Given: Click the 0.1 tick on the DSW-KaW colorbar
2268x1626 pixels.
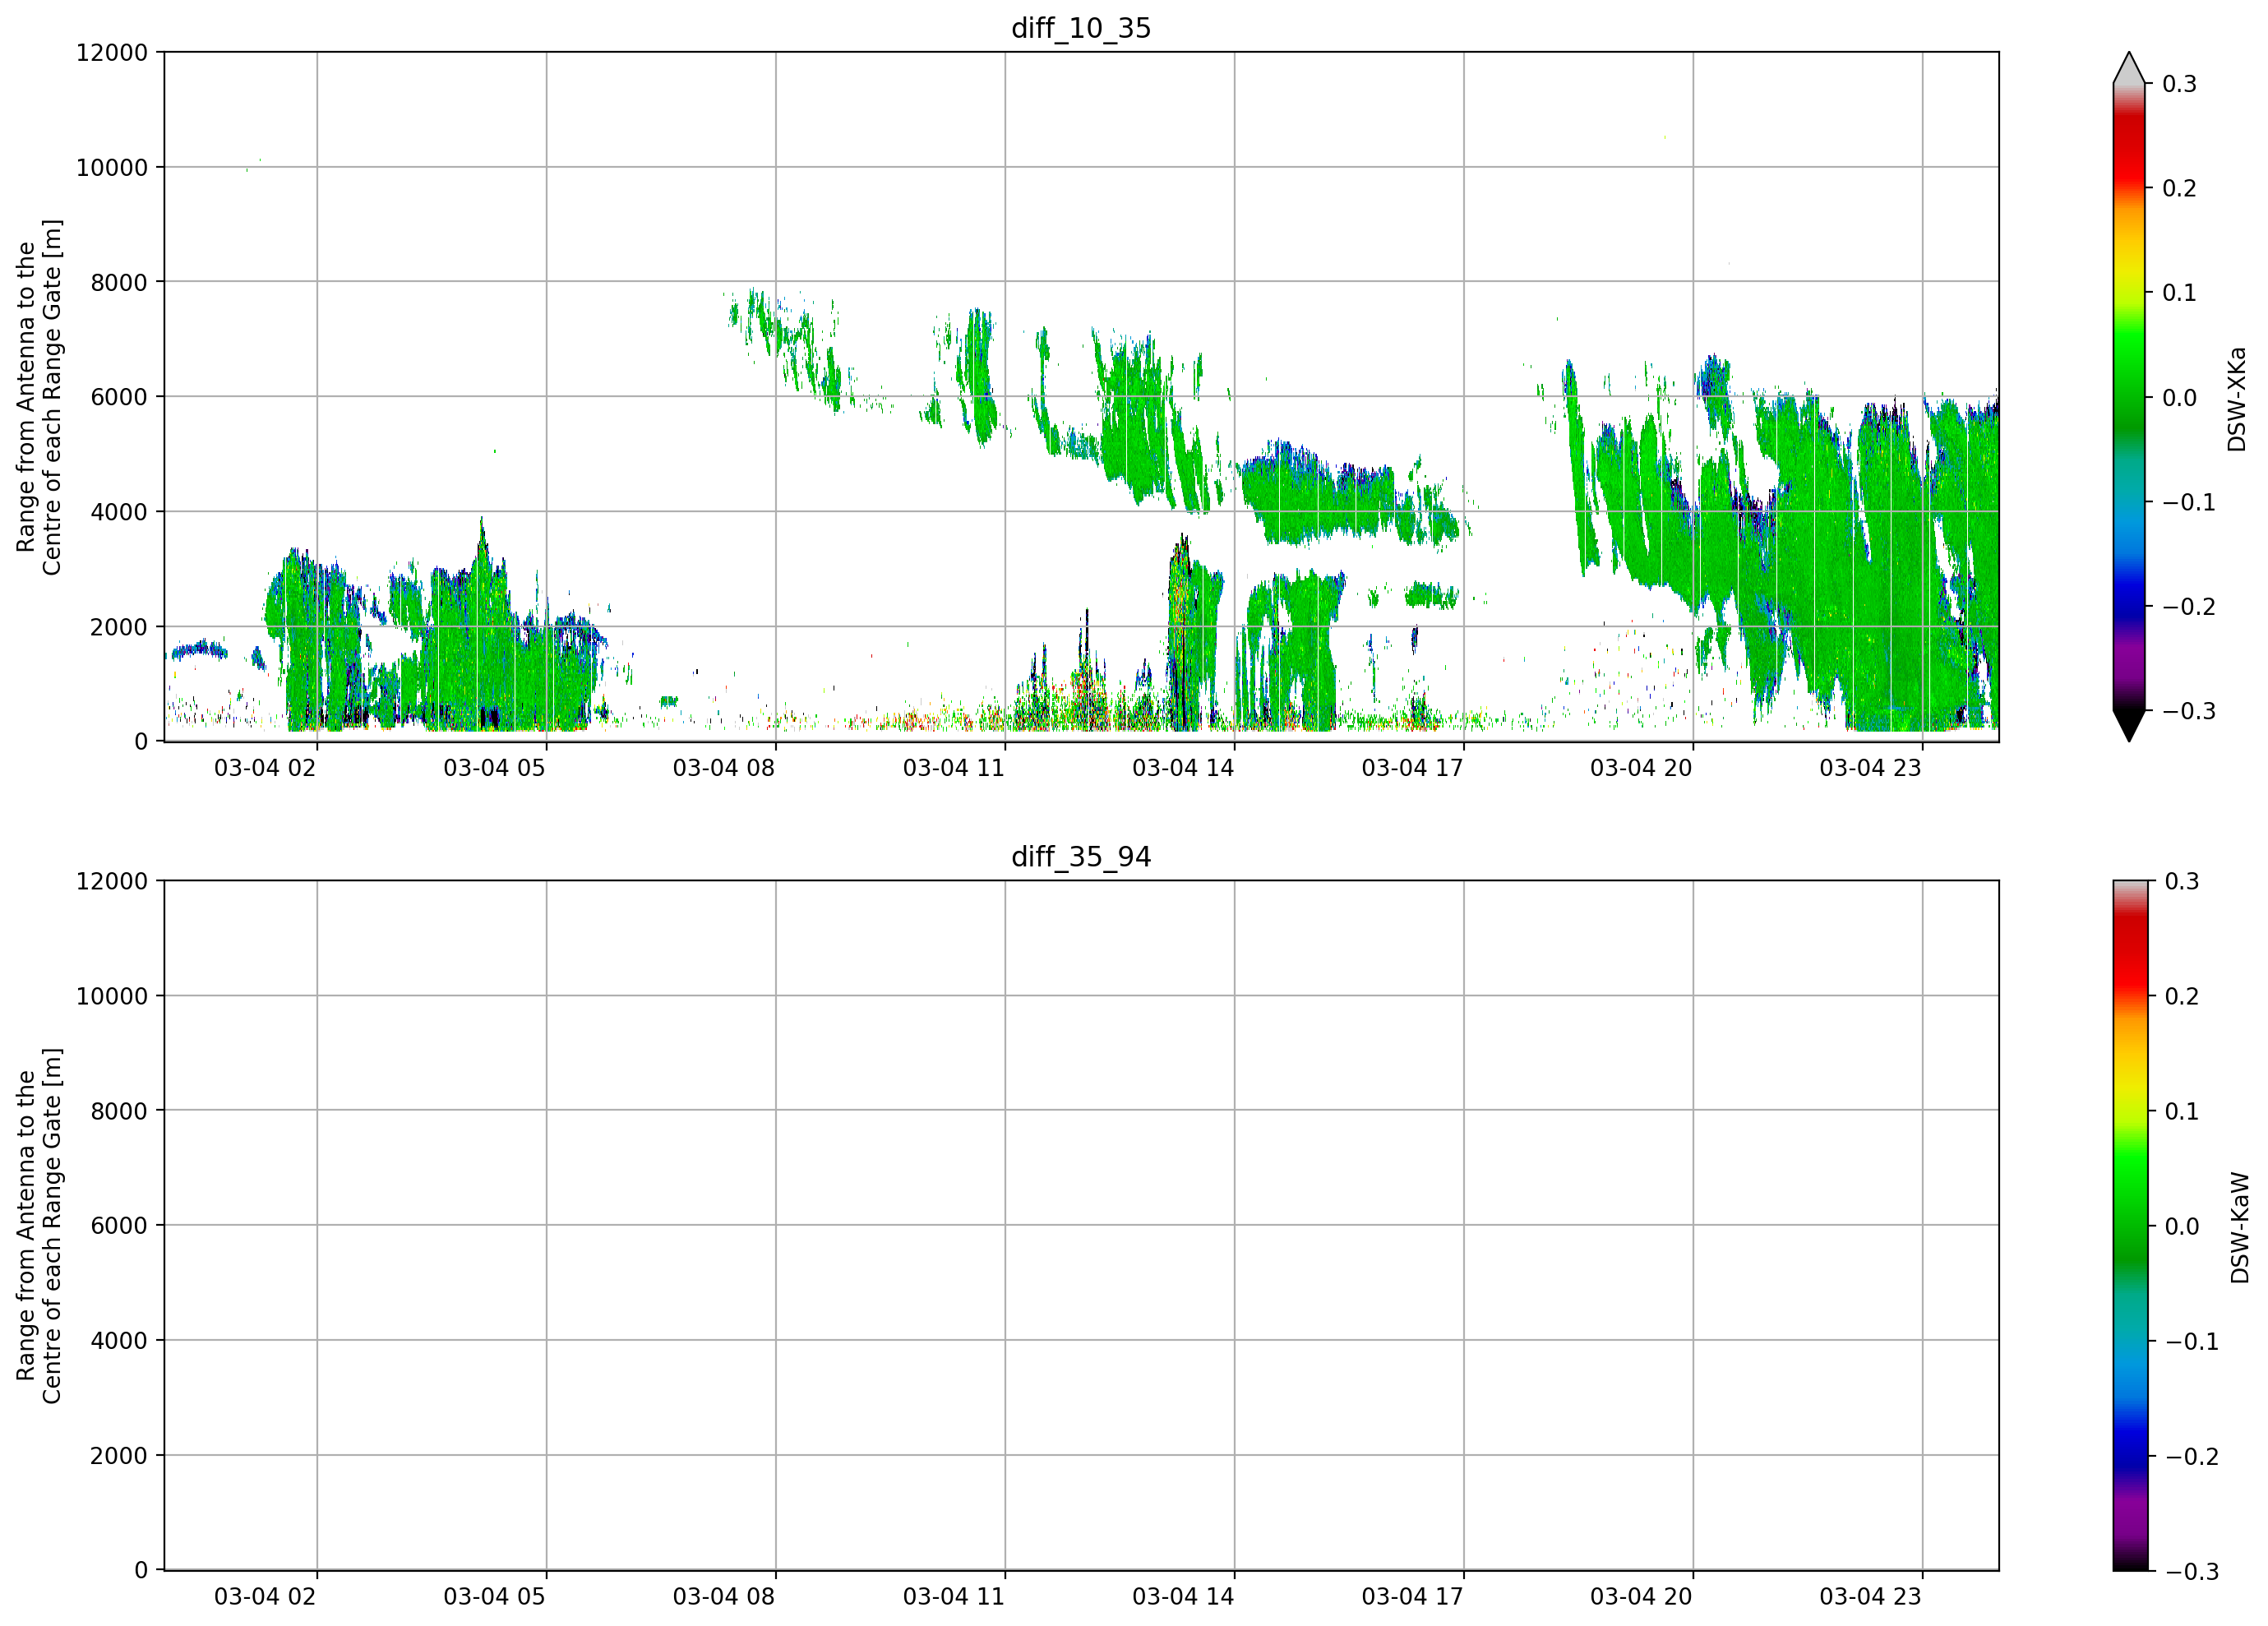Looking at the screenshot, I should coord(2182,1112).
